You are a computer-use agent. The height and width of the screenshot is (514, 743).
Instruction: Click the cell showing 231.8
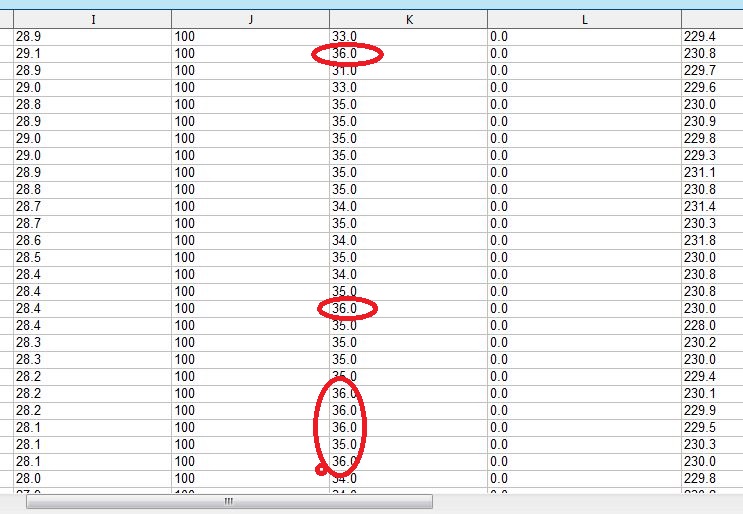711,240
